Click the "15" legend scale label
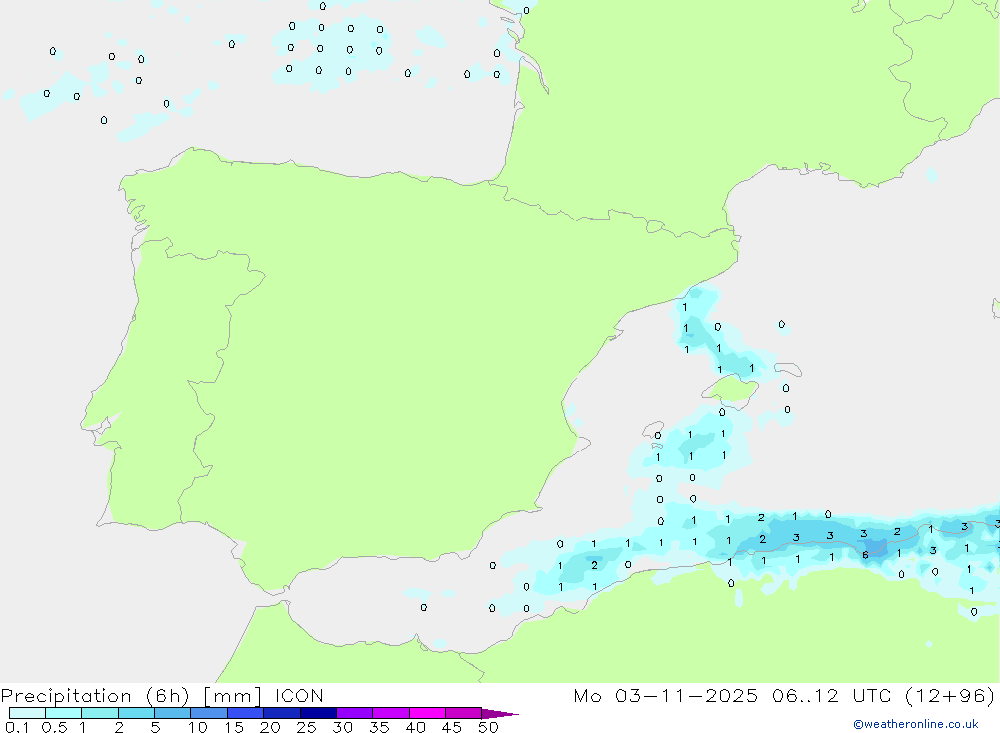Viewport: 1000px width, 733px height. (x=234, y=727)
